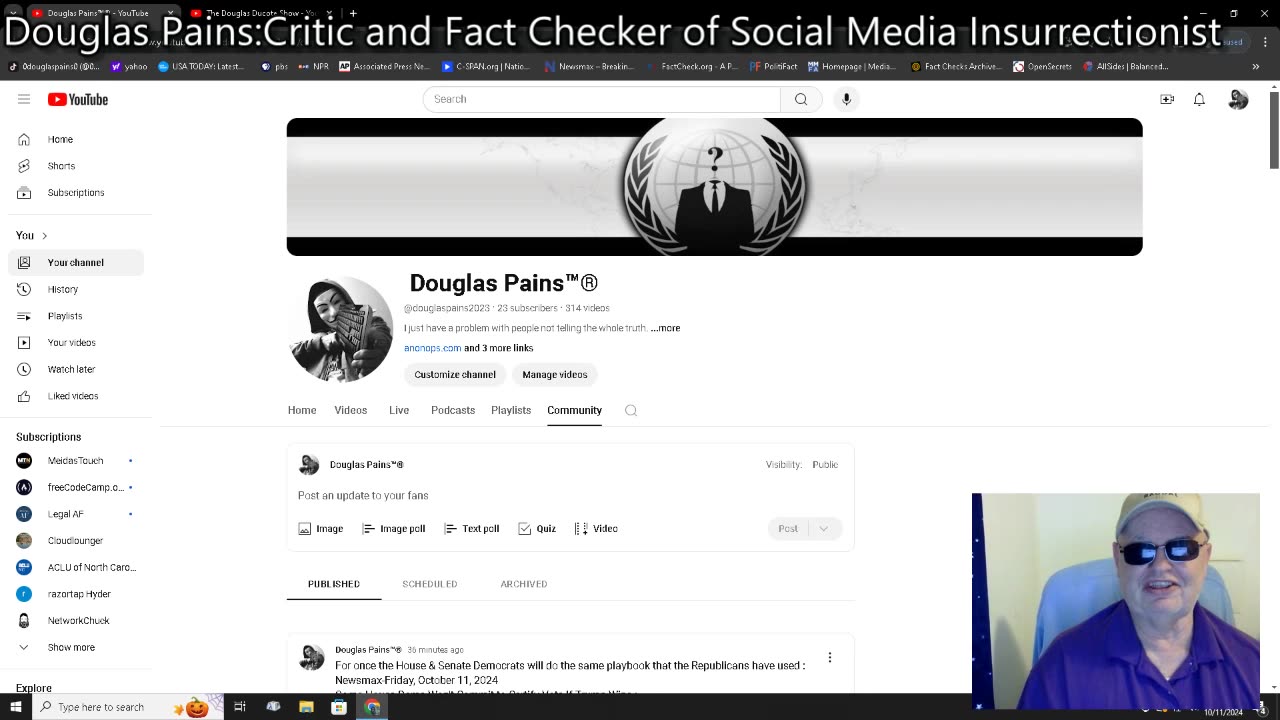Open the YouTube hamburger guide menu
The height and width of the screenshot is (720, 1280).
[x=24, y=99]
